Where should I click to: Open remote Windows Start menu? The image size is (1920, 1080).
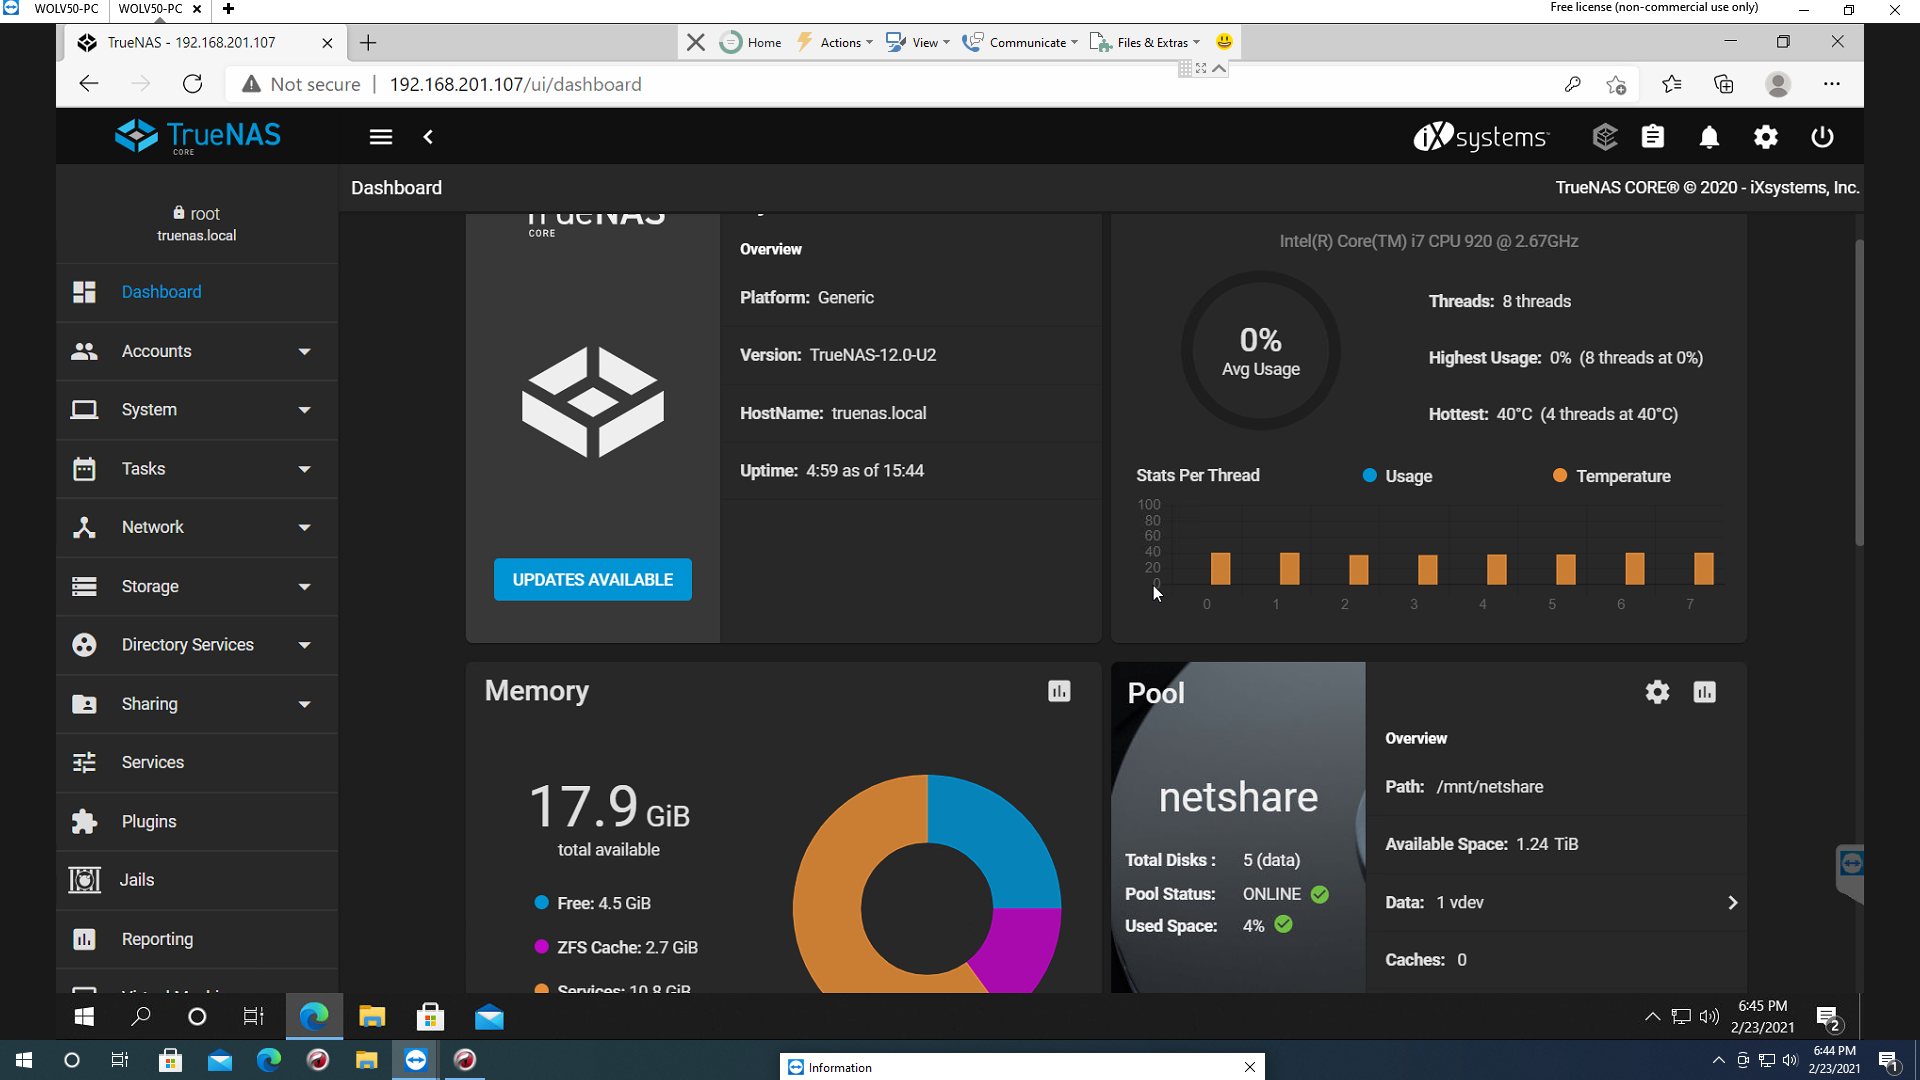point(84,1017)
